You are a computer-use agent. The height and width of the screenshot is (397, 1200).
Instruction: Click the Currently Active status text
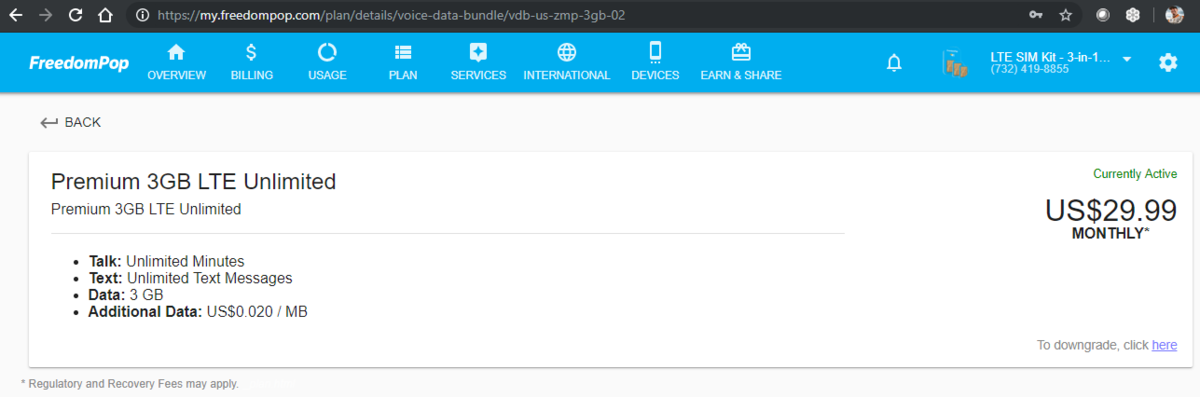(1135, 174)
